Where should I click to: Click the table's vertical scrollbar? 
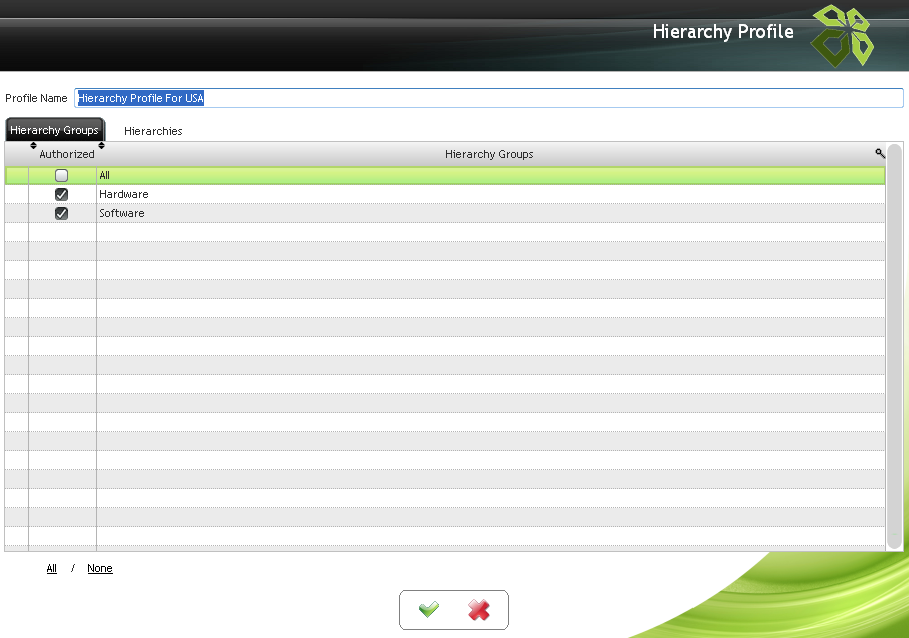tap(894, 345)
